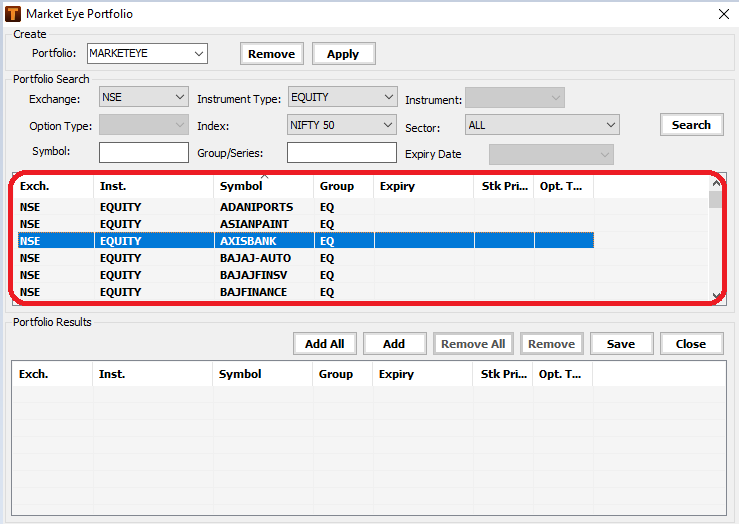Click the Opt. T... column header in search list
Viewport: 739px width, 524px height.
(x=564, y=186)
